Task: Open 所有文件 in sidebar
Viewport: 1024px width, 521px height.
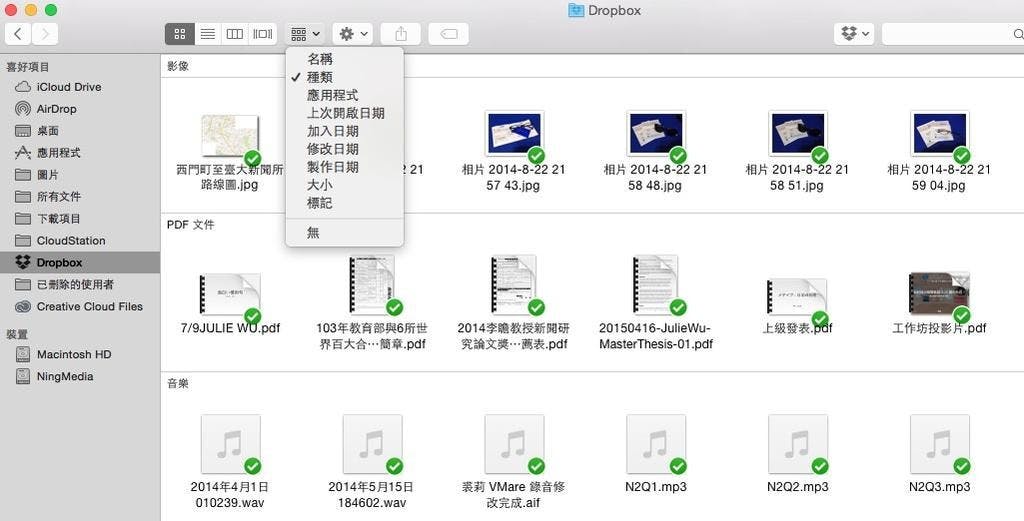Action: pos(80,197)
